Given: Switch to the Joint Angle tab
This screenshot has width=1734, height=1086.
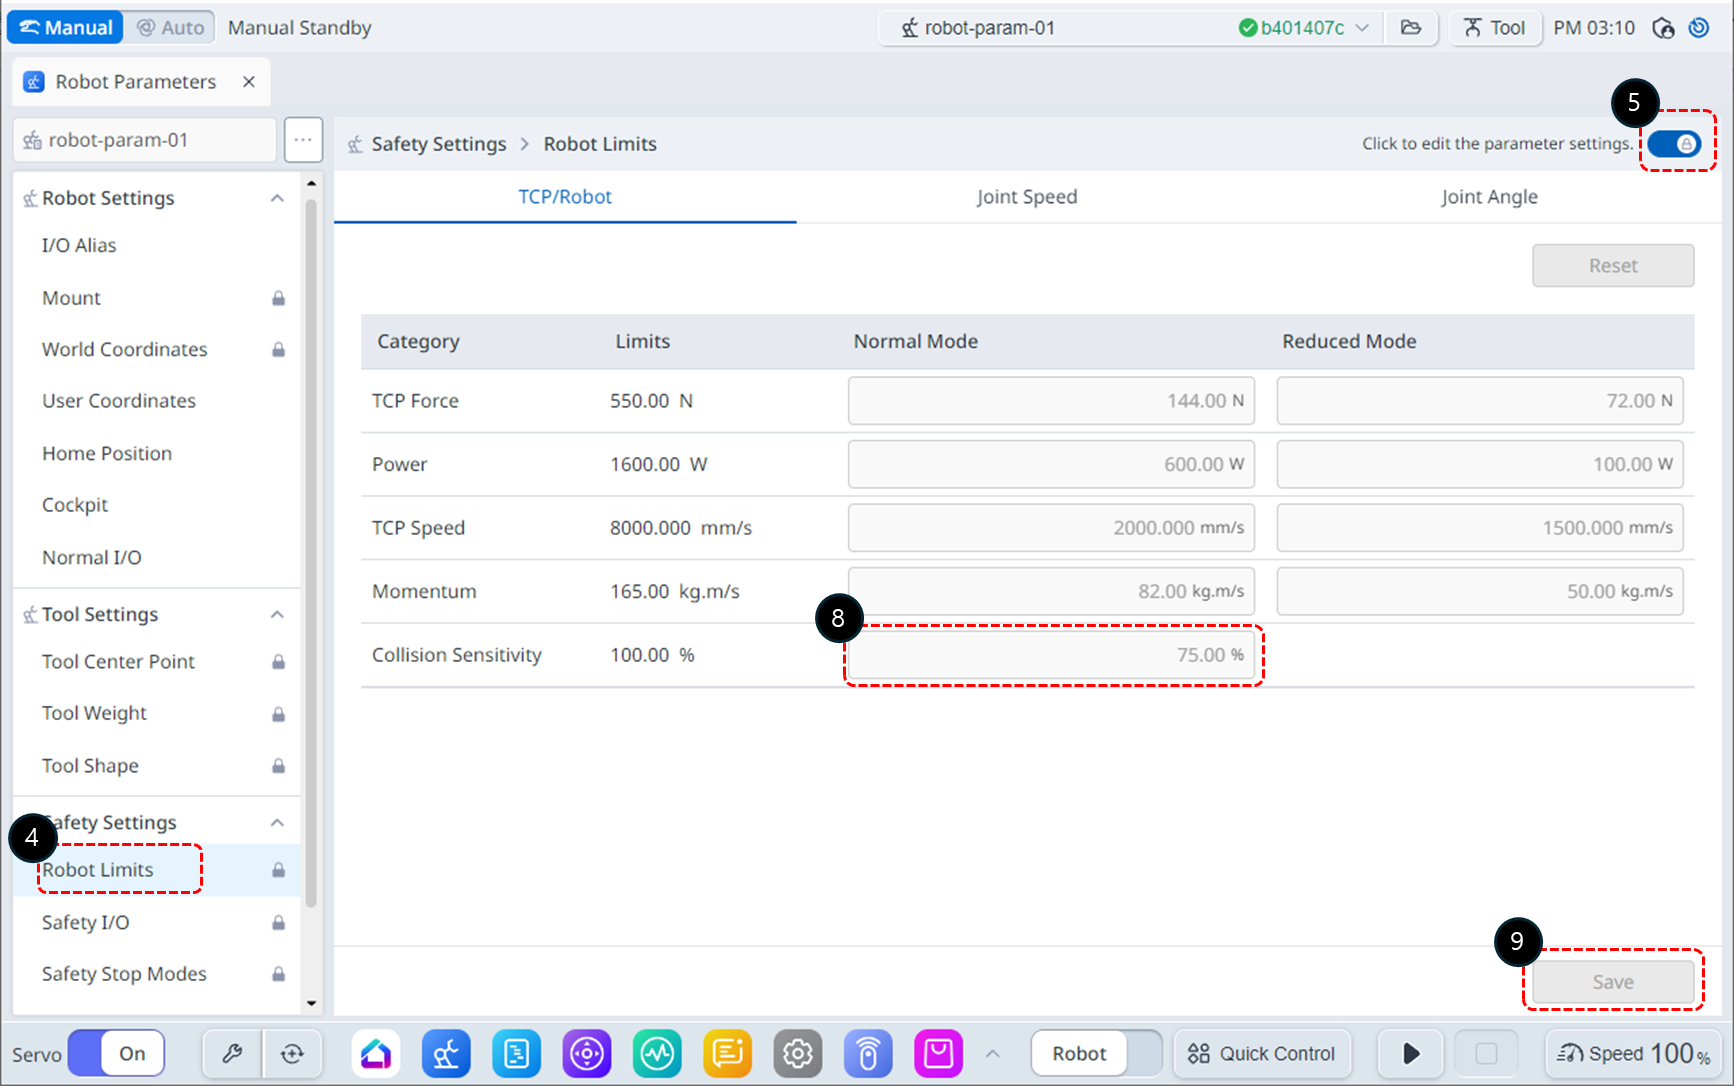Looking at the screenshot, I should coord(1488,197).
